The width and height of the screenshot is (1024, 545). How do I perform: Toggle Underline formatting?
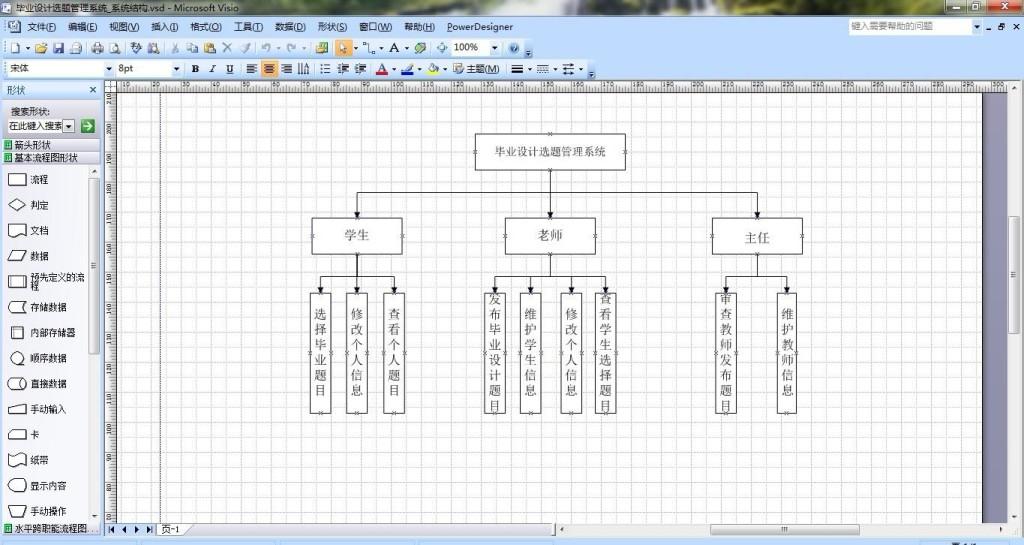pyautogui.click(x=229, y=69)
